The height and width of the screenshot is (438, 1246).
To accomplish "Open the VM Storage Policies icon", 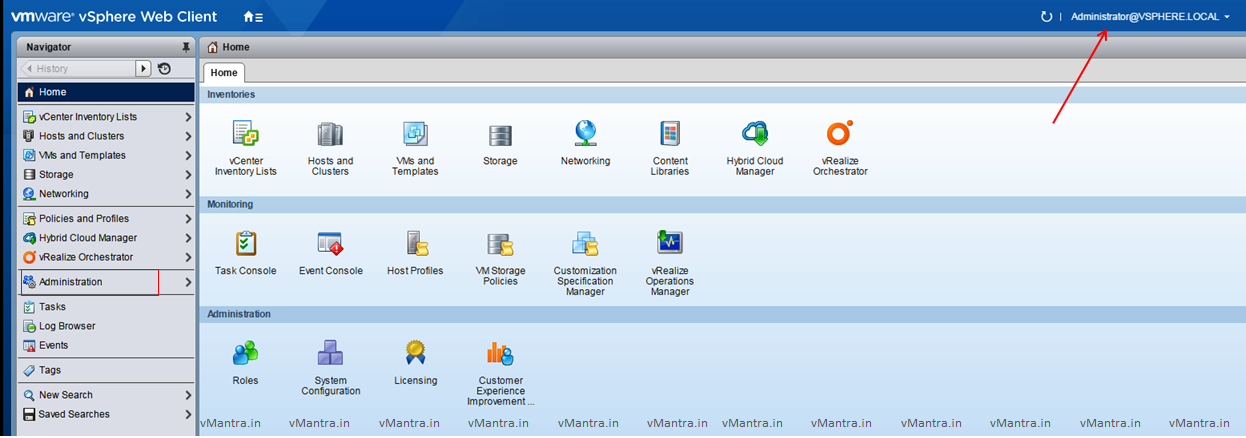I will [500, 244].
